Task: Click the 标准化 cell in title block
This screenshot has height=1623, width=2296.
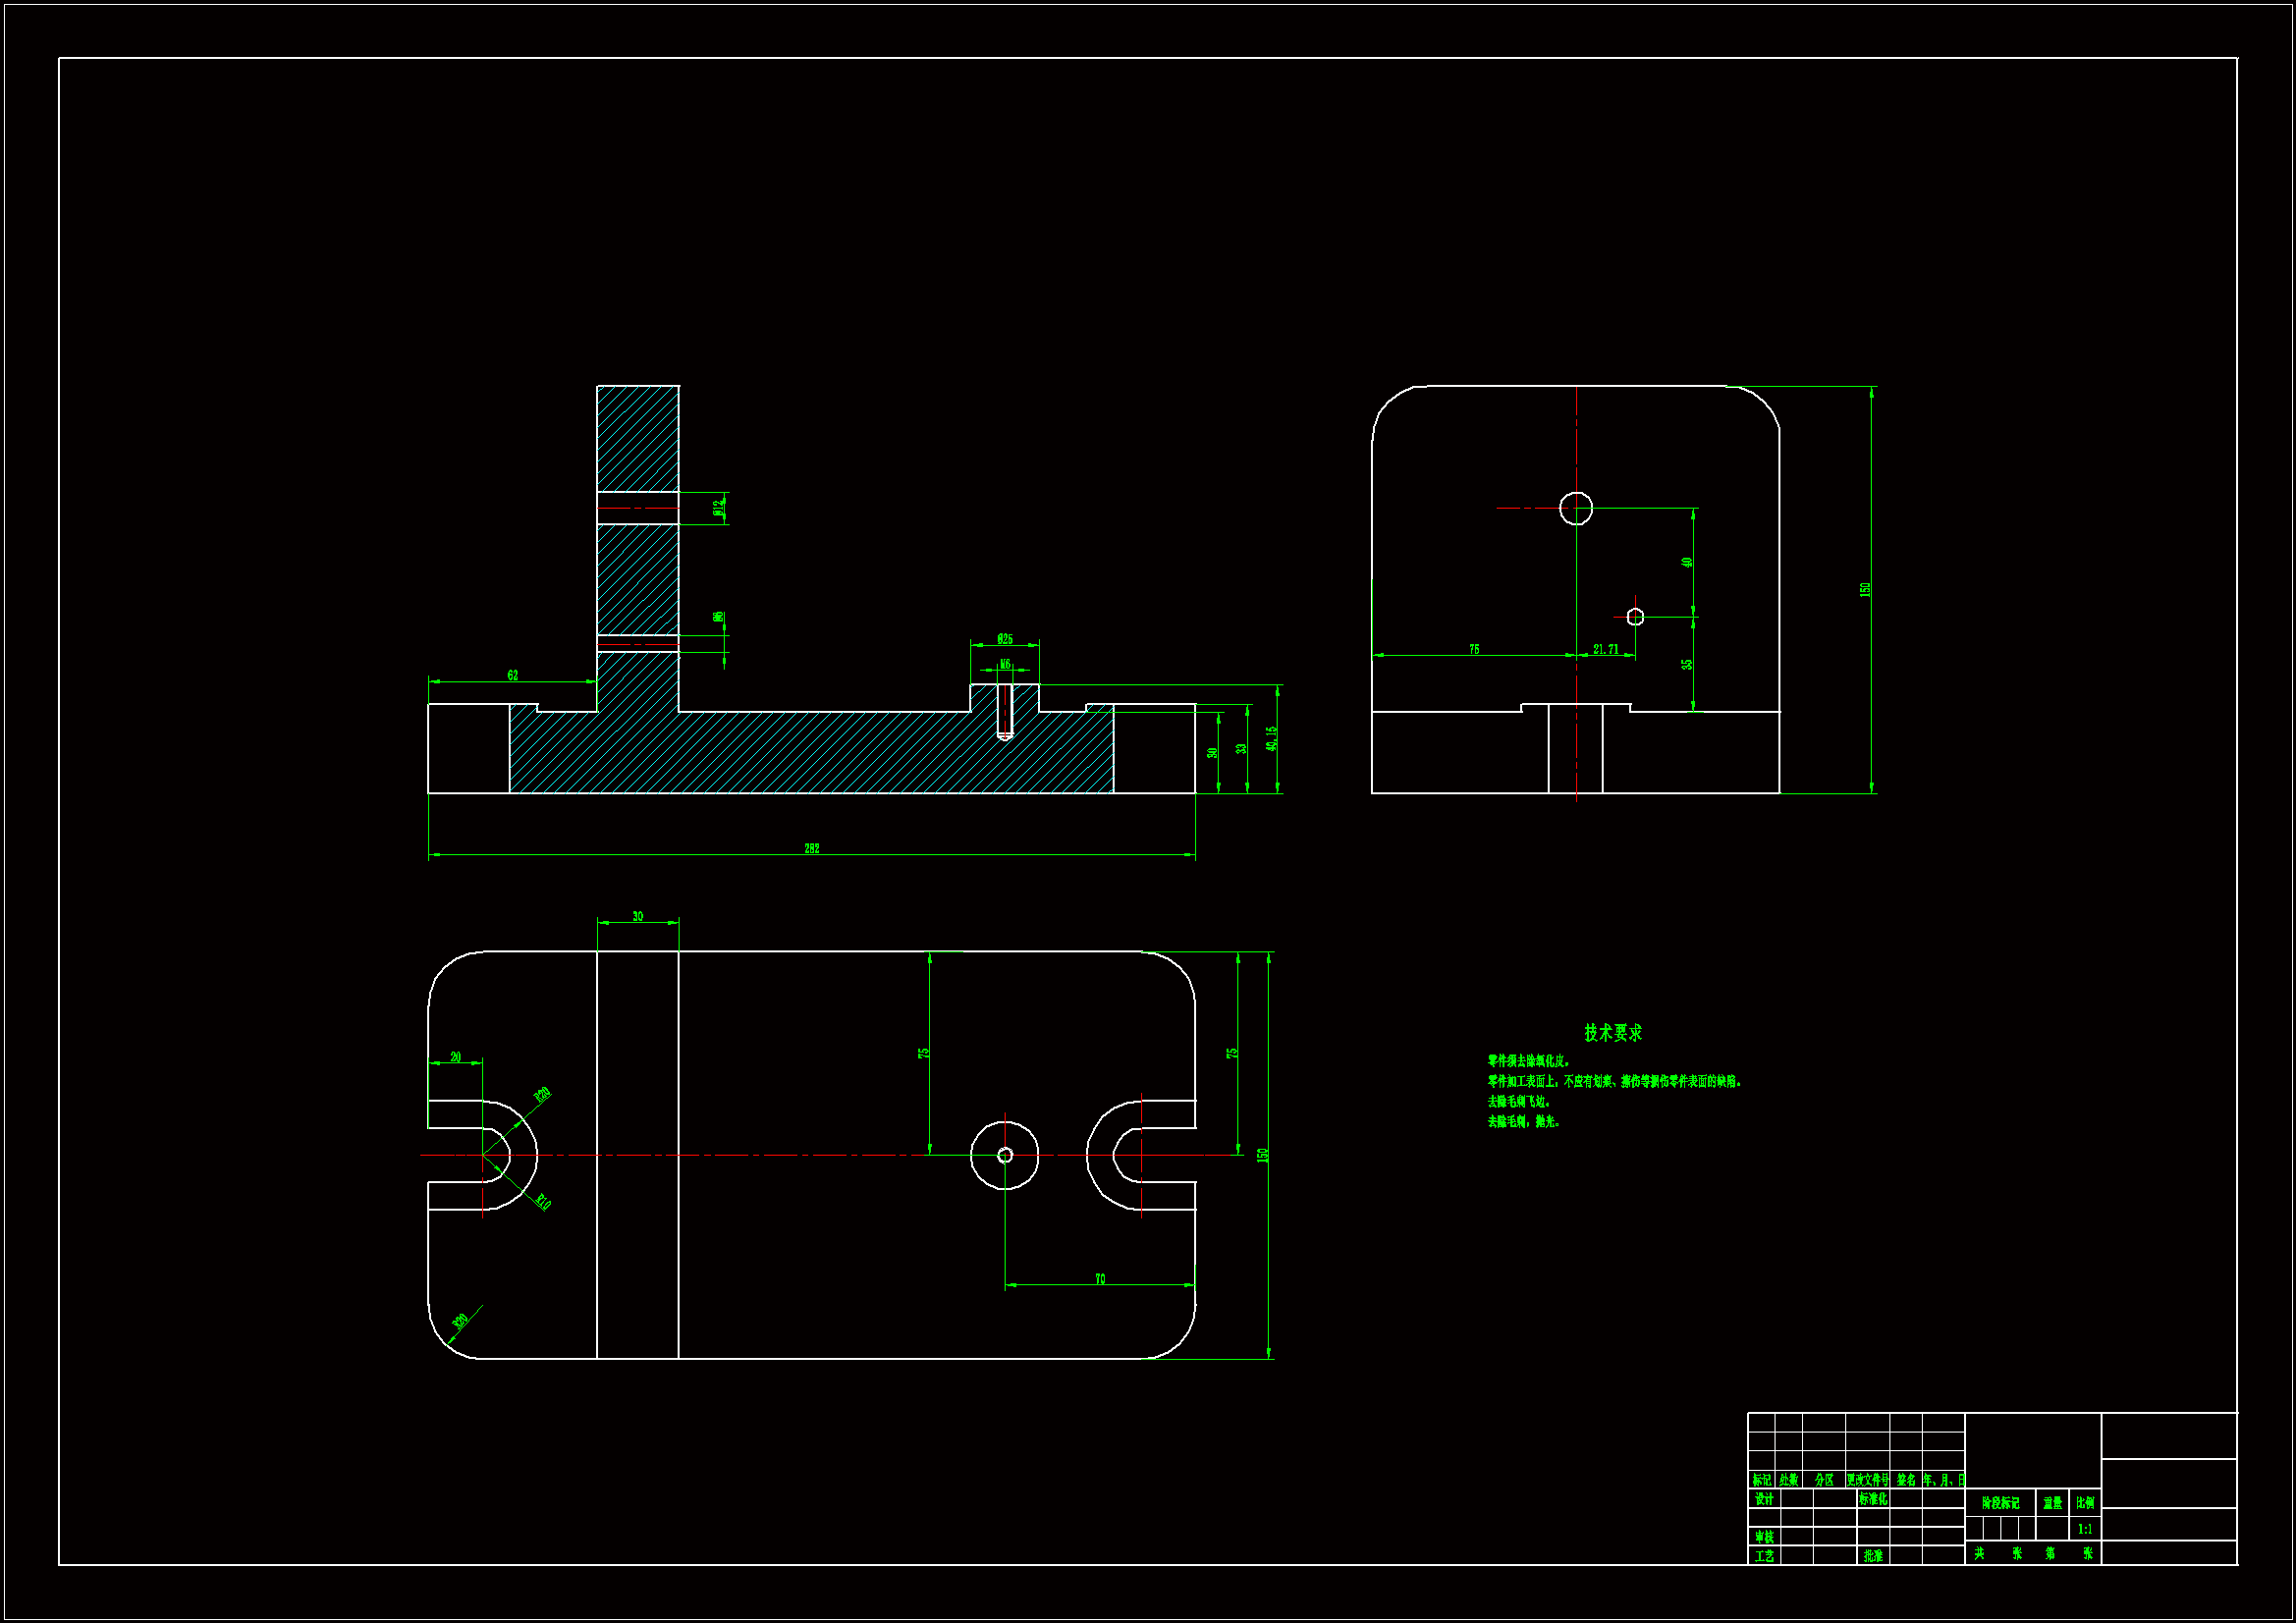Action: (1873, 1500)
